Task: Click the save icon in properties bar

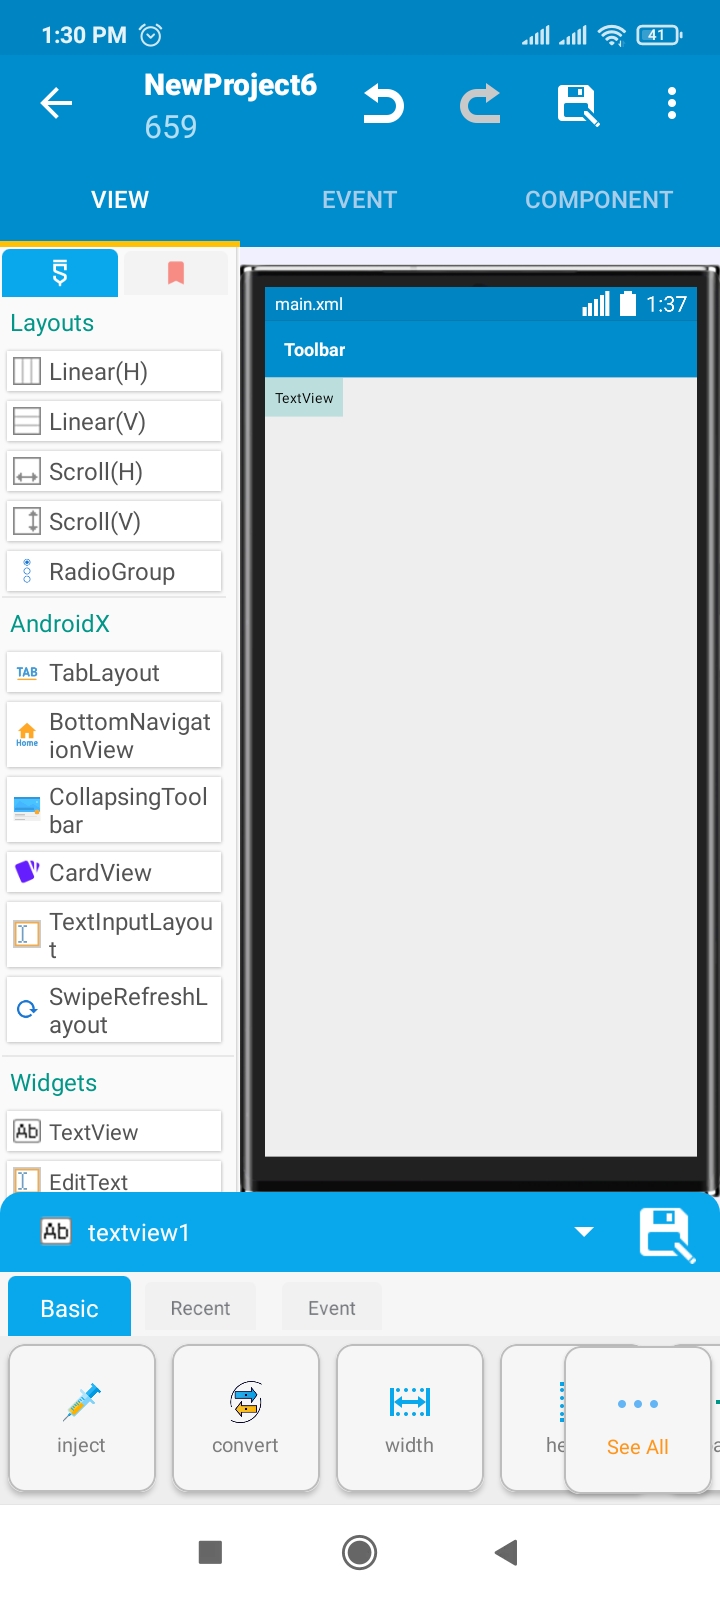Action: click(x=666, y=1233)
